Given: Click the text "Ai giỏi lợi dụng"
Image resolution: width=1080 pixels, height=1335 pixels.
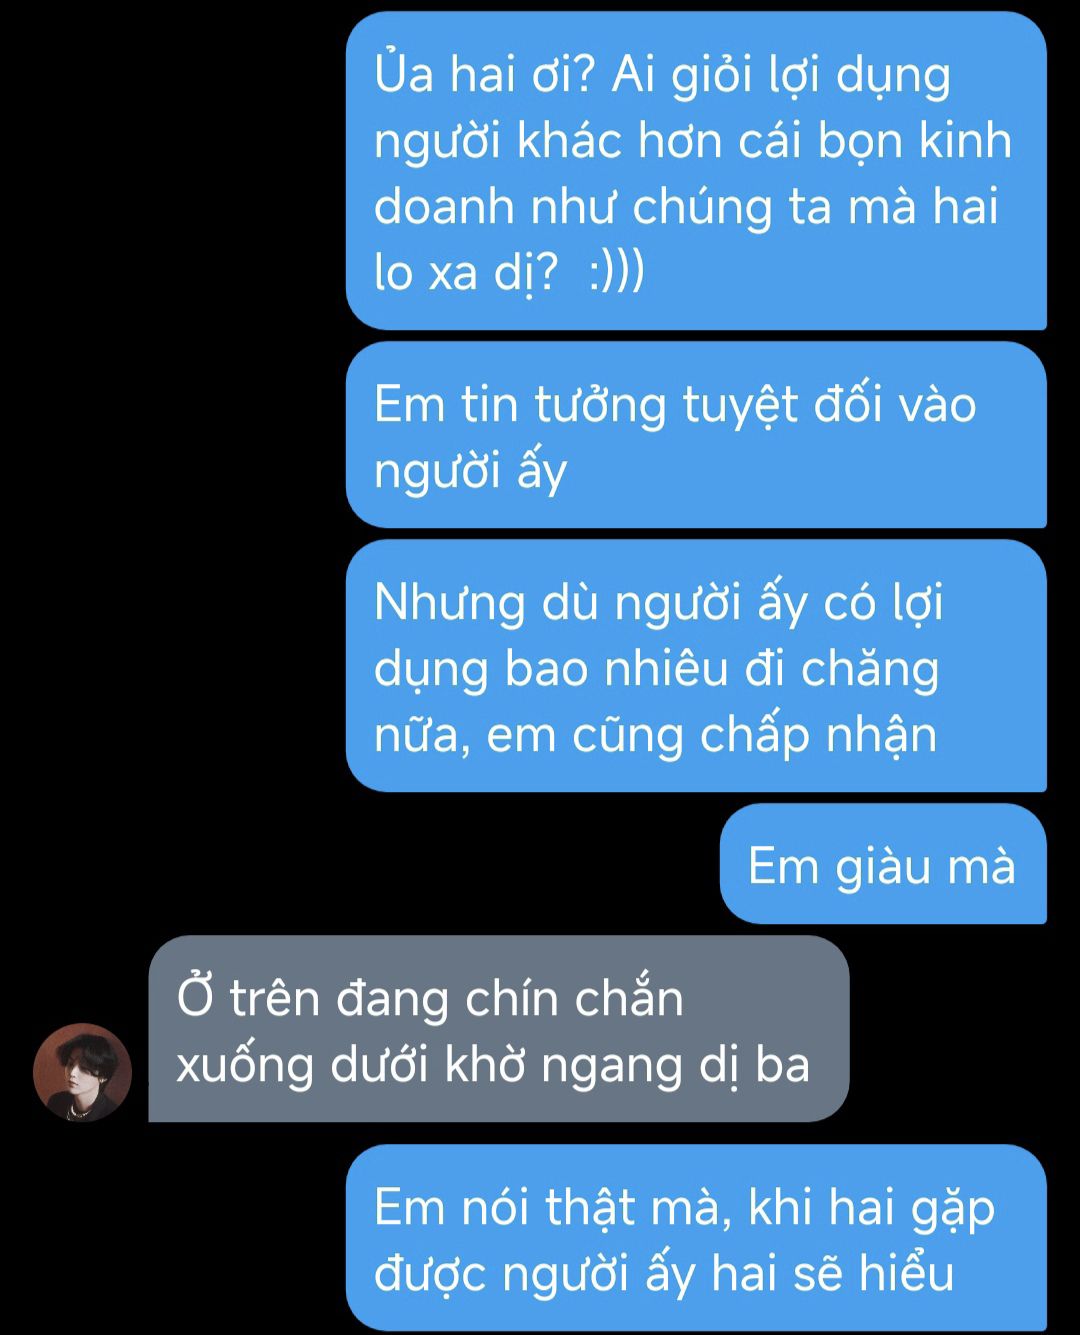Looking at the screenshot, I should (780, 76).
